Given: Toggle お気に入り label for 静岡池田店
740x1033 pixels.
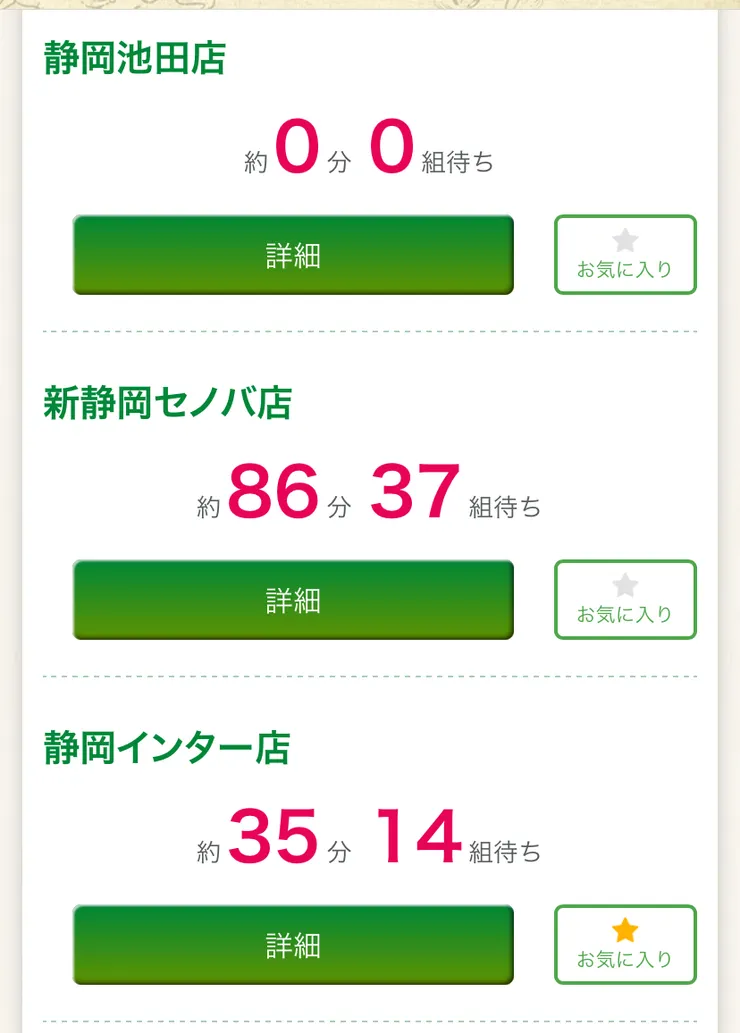Looking at the screenshot, I should (625, 269).
